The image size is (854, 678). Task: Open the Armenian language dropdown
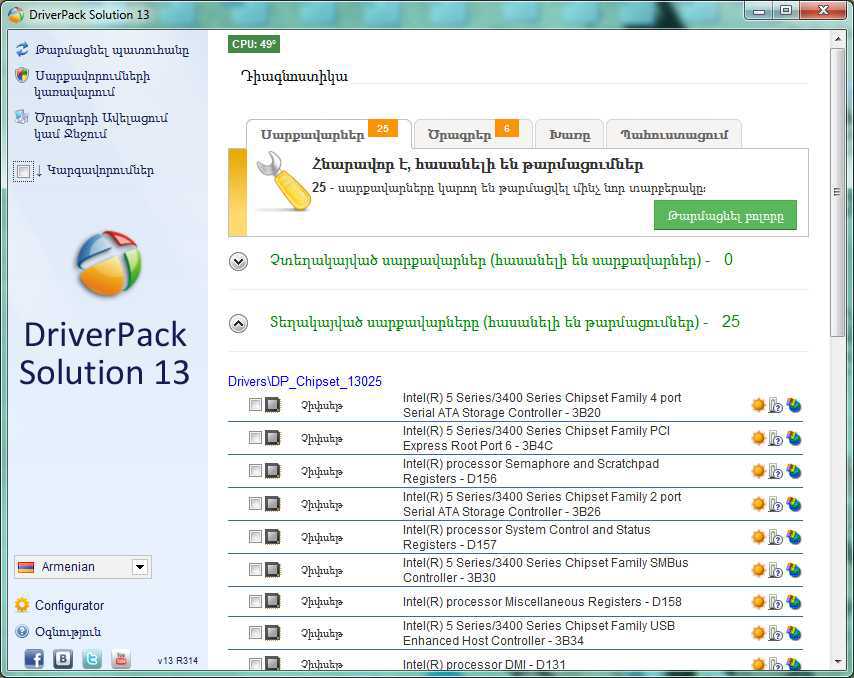(x=83, y=567)
